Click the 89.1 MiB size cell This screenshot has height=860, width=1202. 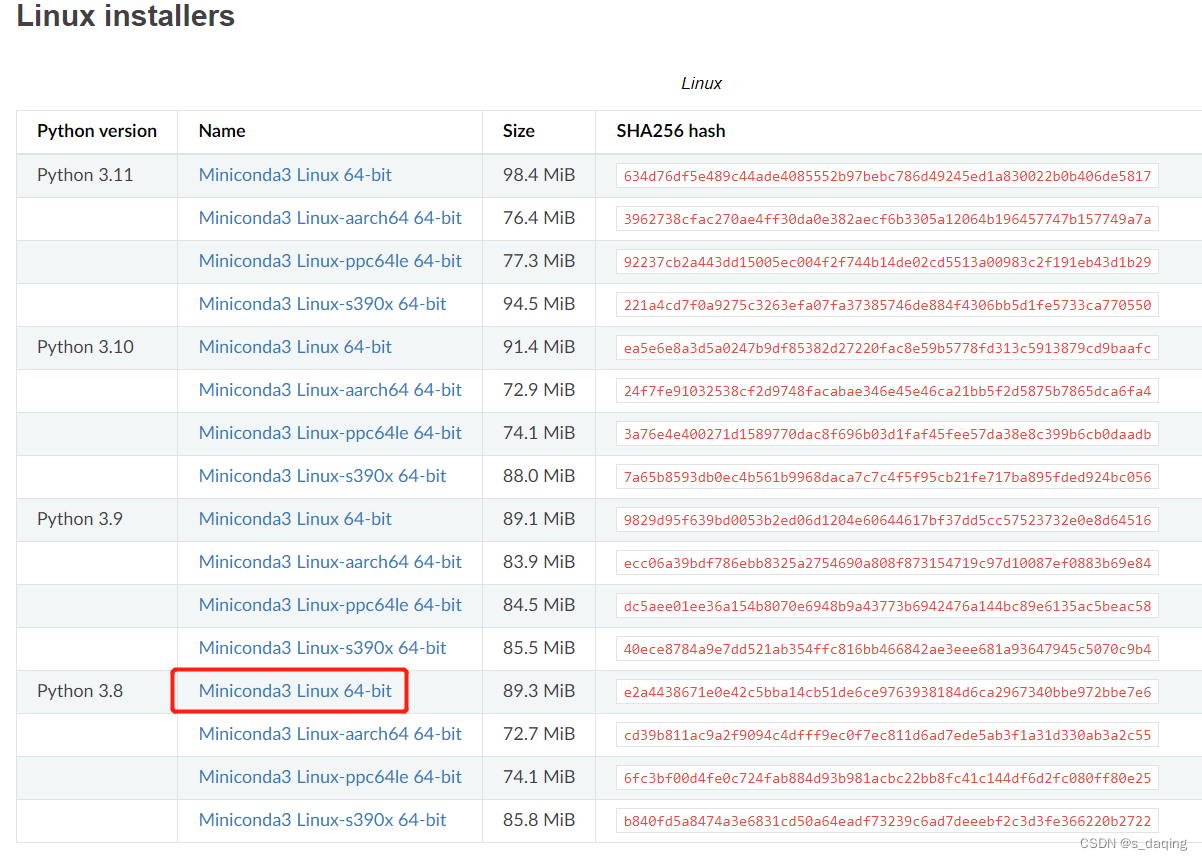pos(539,519)
